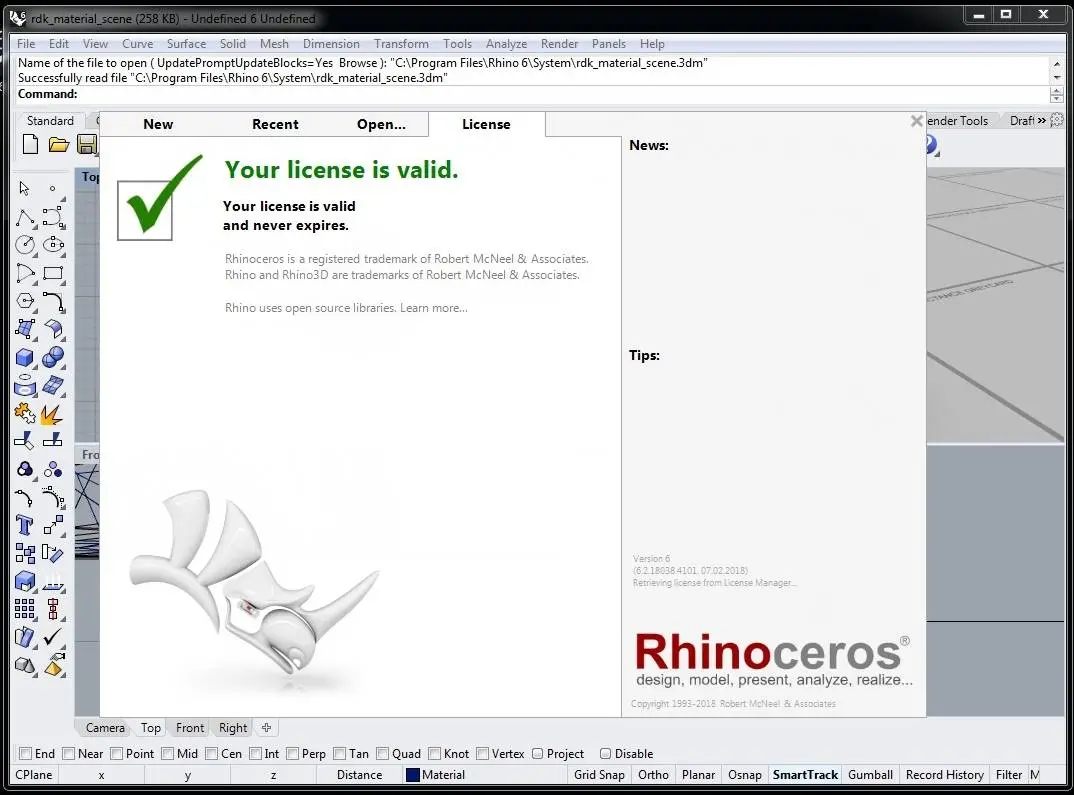Select the Fillet curves tool
Viewport: 1074px width, 795px height.
[53, 301]
